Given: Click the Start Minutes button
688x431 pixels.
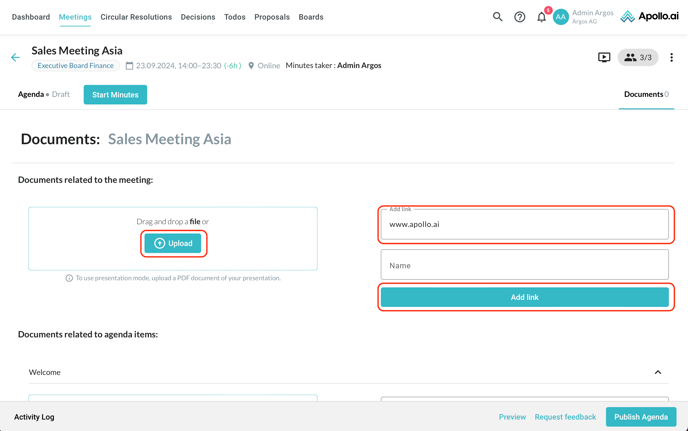Looking at the screenshot, I should coord(115,95).
